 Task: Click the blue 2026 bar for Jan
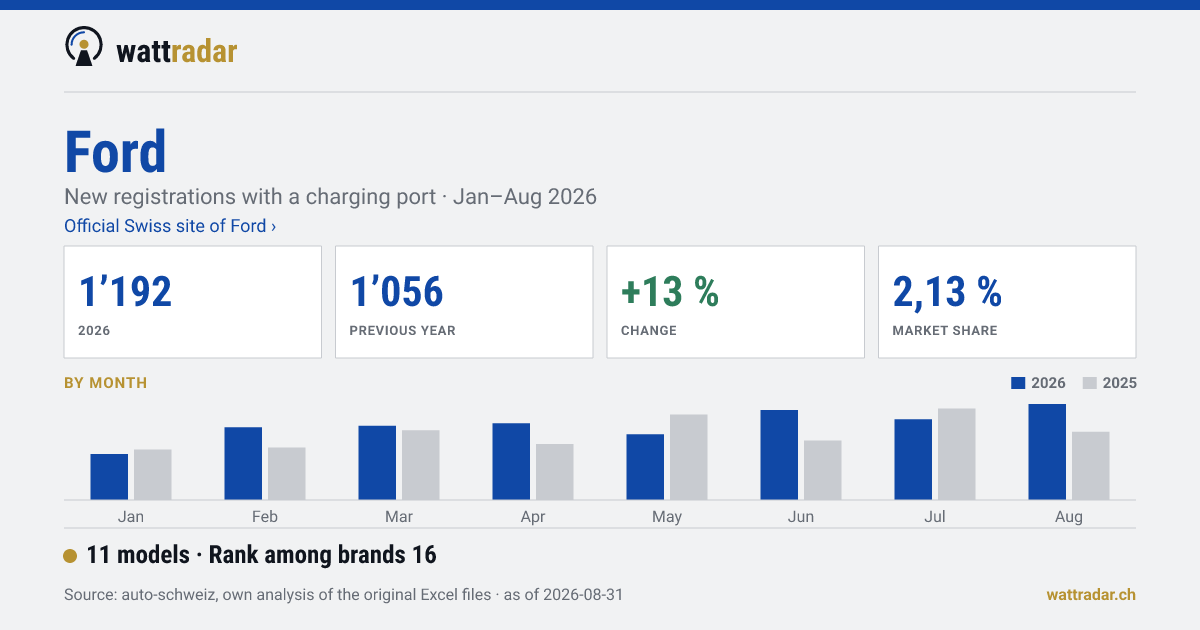coord(109,477)
